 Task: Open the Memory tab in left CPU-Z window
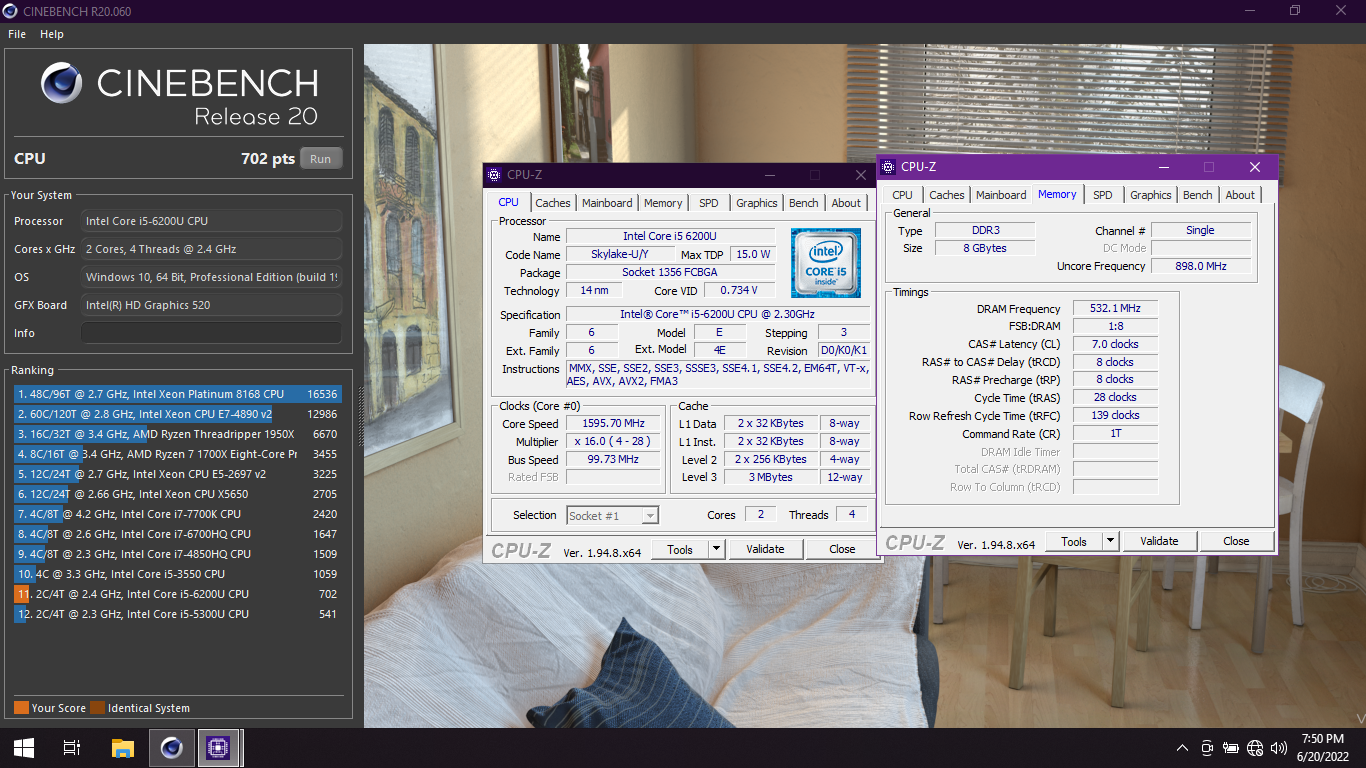coord(663,203)
